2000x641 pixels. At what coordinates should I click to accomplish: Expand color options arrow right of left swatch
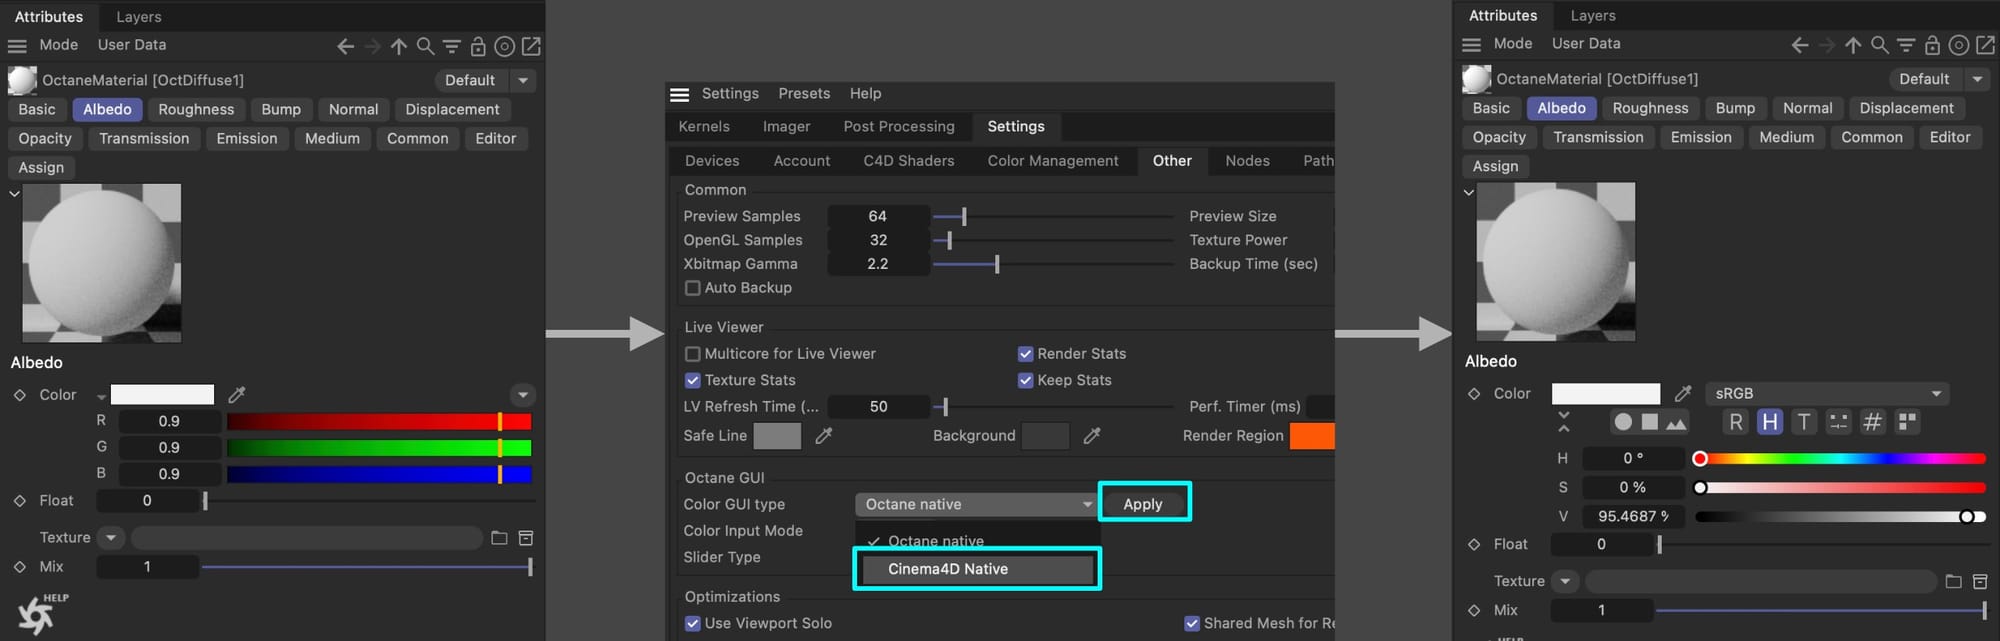click(523, 395)
